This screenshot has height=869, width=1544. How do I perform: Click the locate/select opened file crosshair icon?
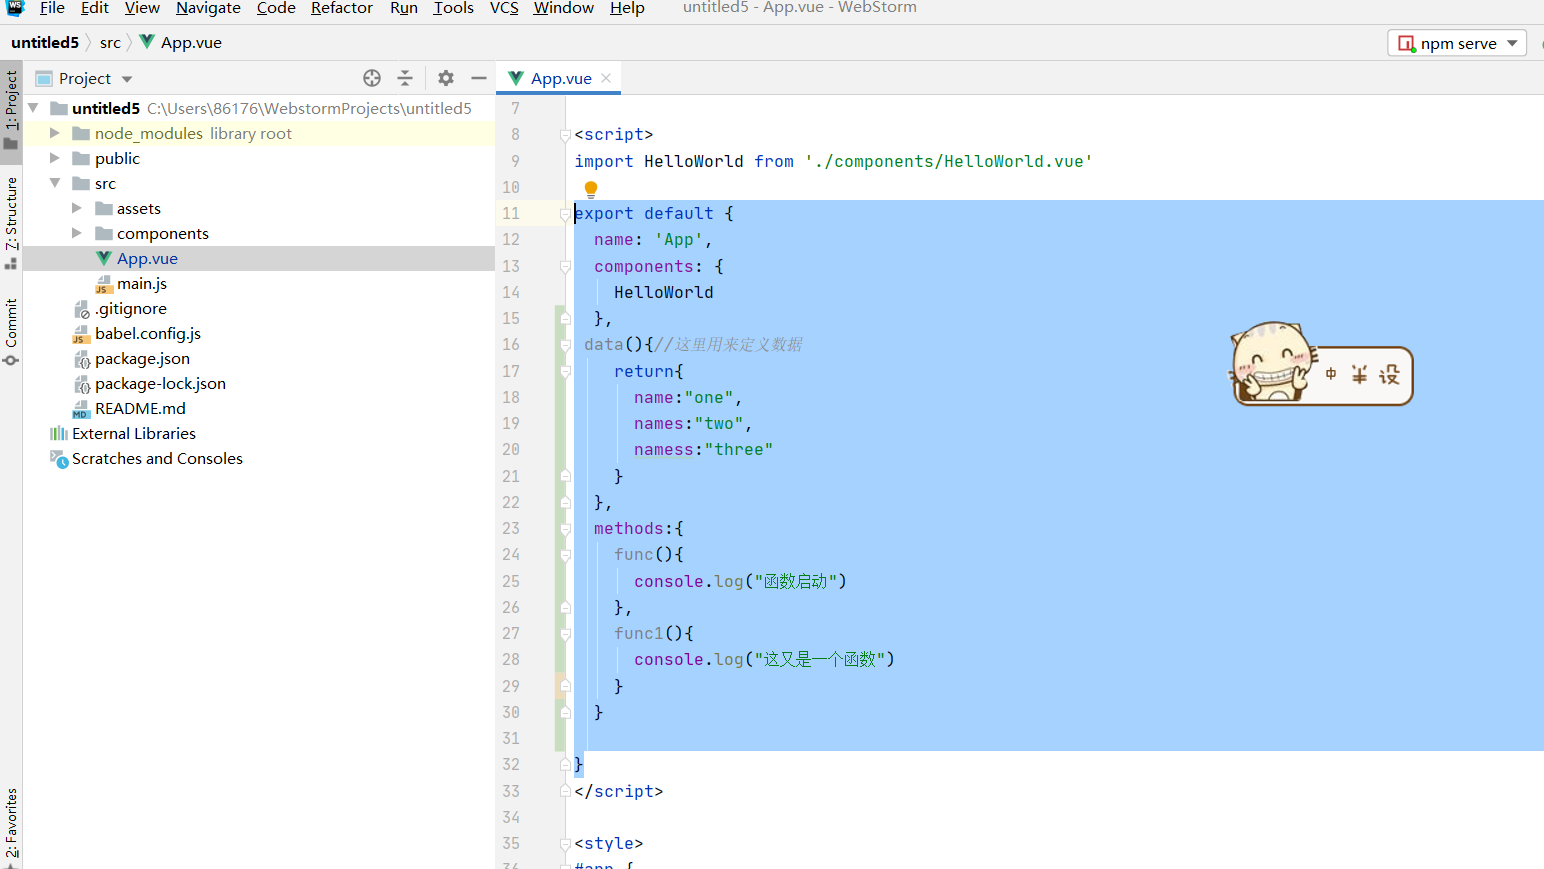(x=372, y=78)
